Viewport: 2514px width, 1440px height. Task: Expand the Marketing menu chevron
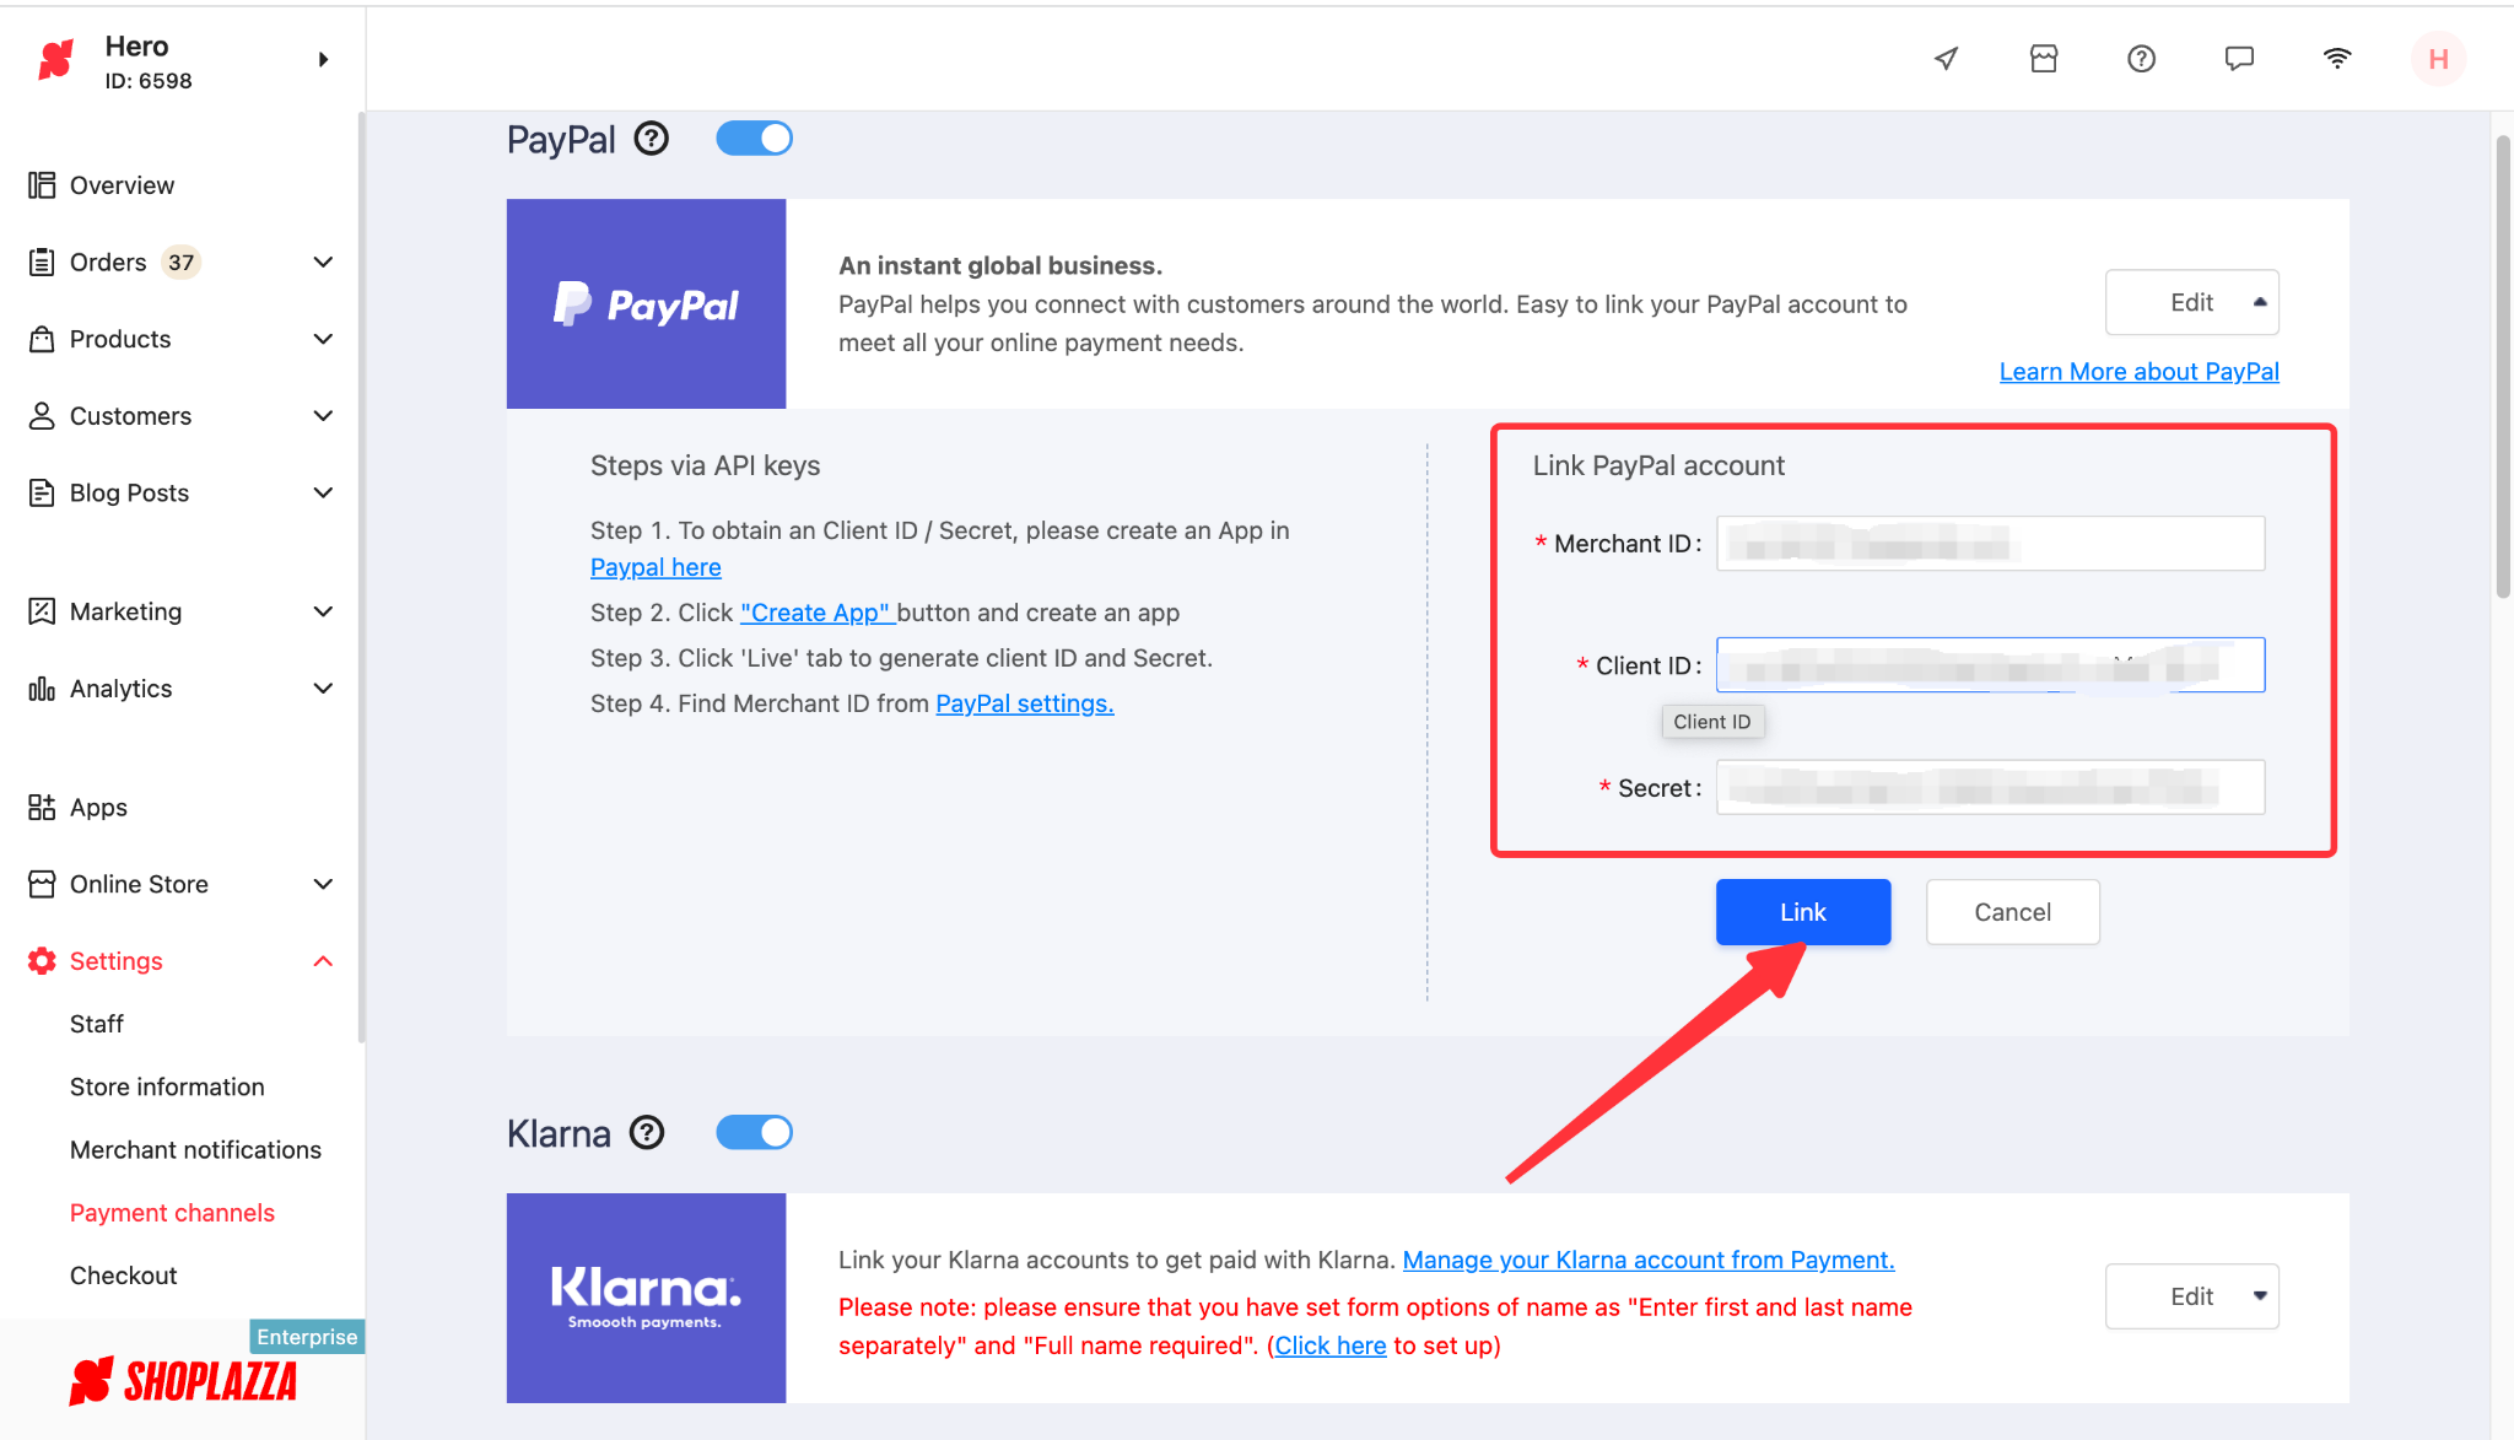(x=323, y=611)
